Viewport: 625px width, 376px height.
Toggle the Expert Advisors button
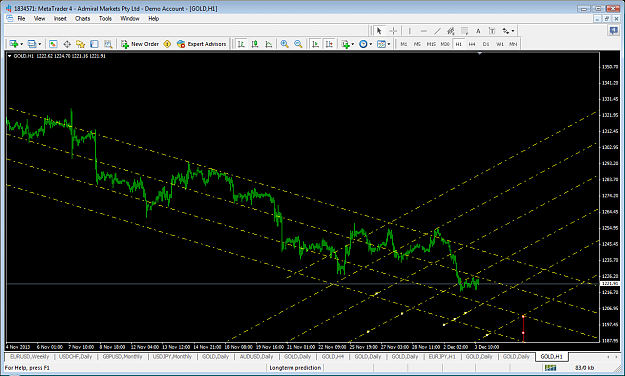click(202, 44)
